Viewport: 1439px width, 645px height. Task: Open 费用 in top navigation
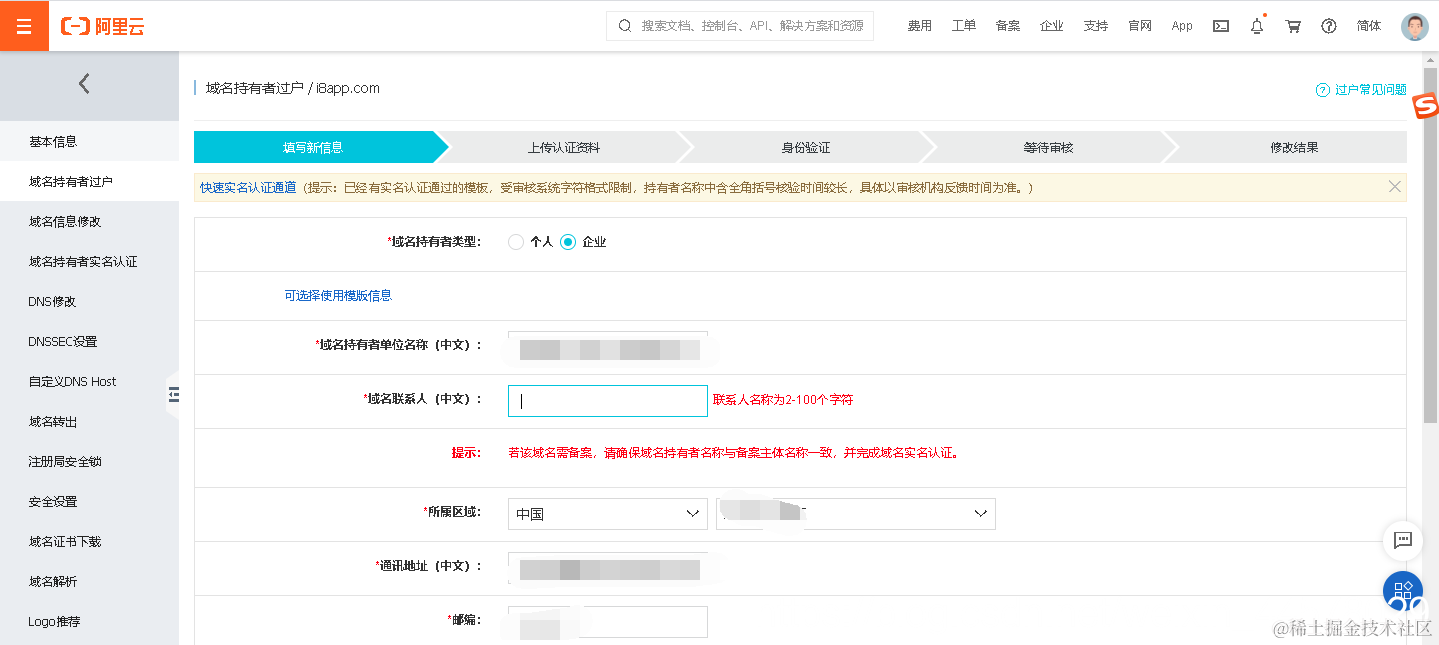click(920, 26)
